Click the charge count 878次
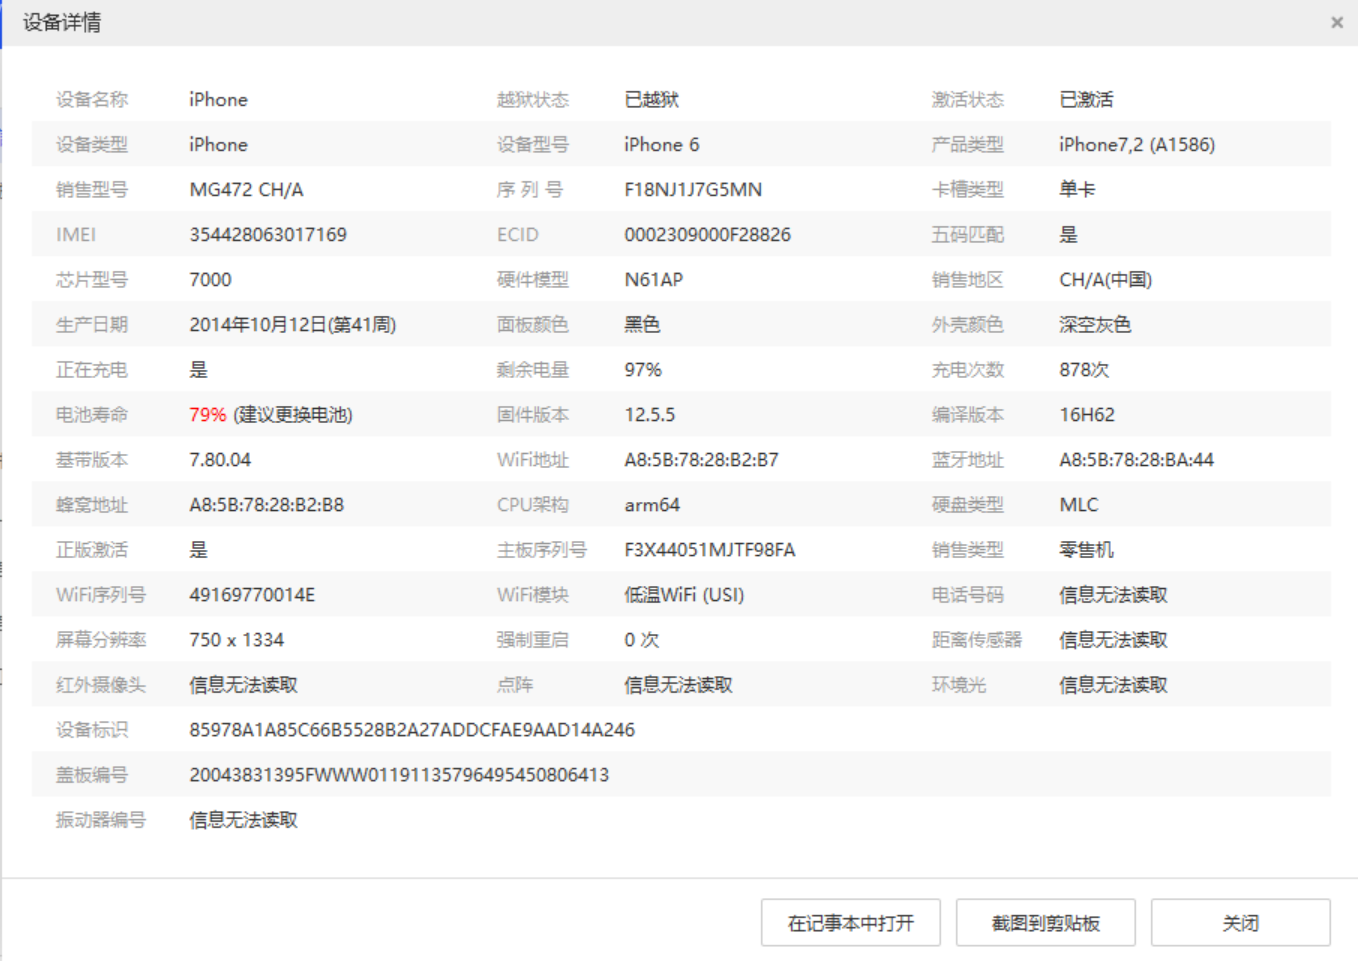Screen dimensions: 1358x961 pyautogui.click(x=1084, y=370)
